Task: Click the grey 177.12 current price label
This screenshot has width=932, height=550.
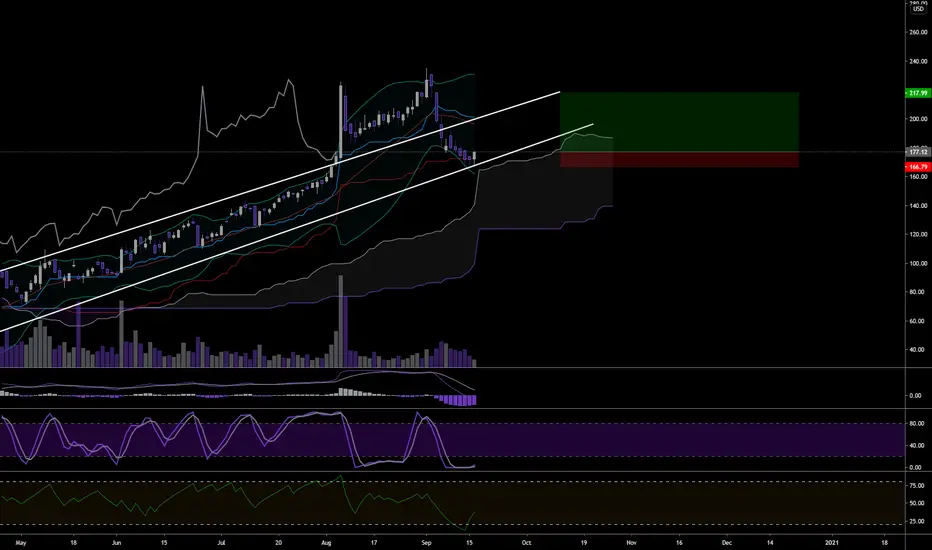Action: 918,152
